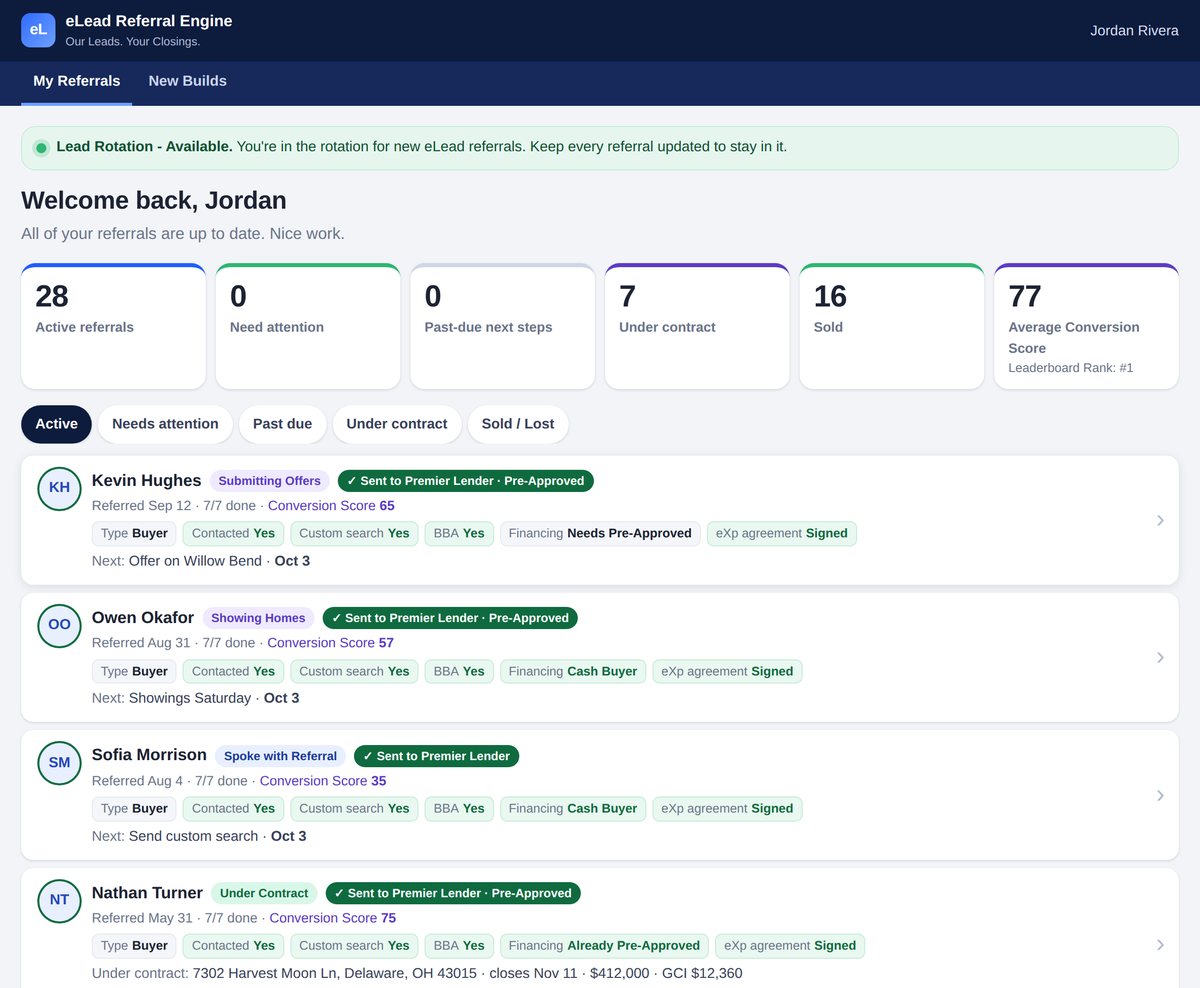Click the Kevin Hughes name
Image resolution: width=1200 pixels, height=988 pixels.
[x=146, y=481]
